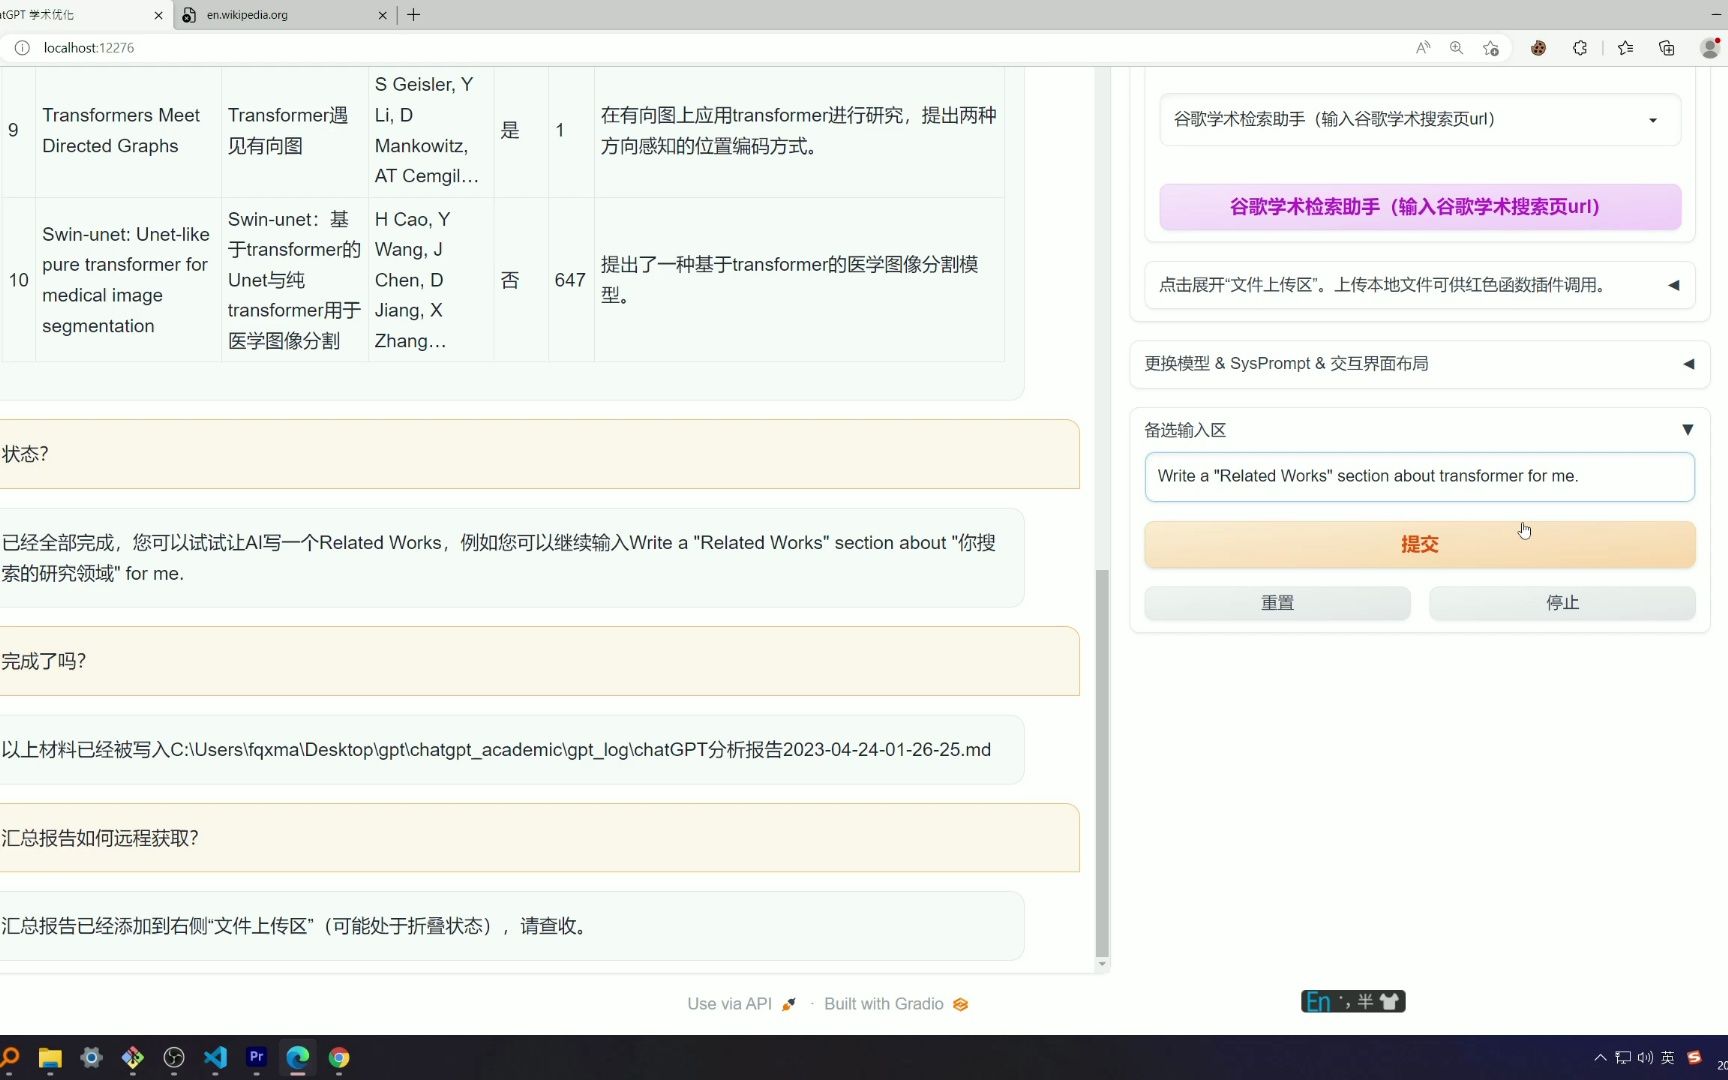Screen dimensions: 1728x1080
Task: Click the volume icon in system tray
Action: coord(1645,1058)
